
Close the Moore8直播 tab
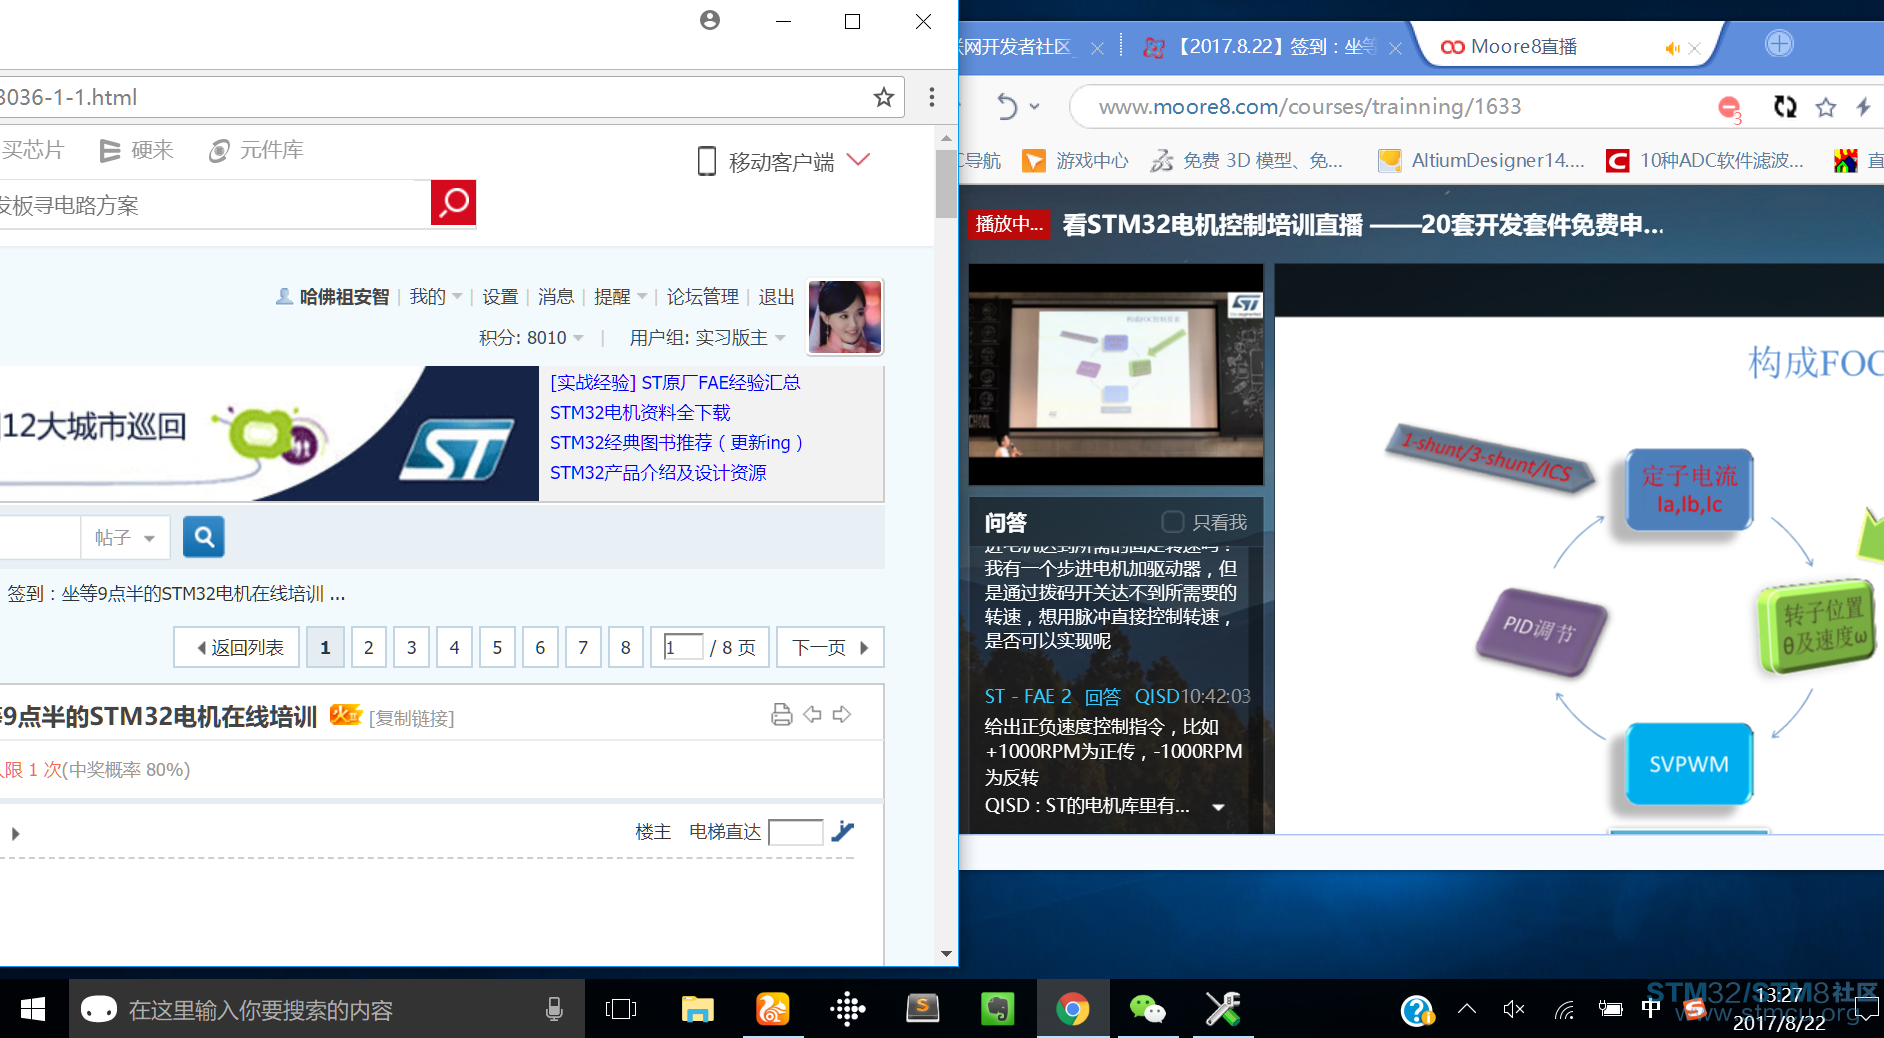(1694, 48)
